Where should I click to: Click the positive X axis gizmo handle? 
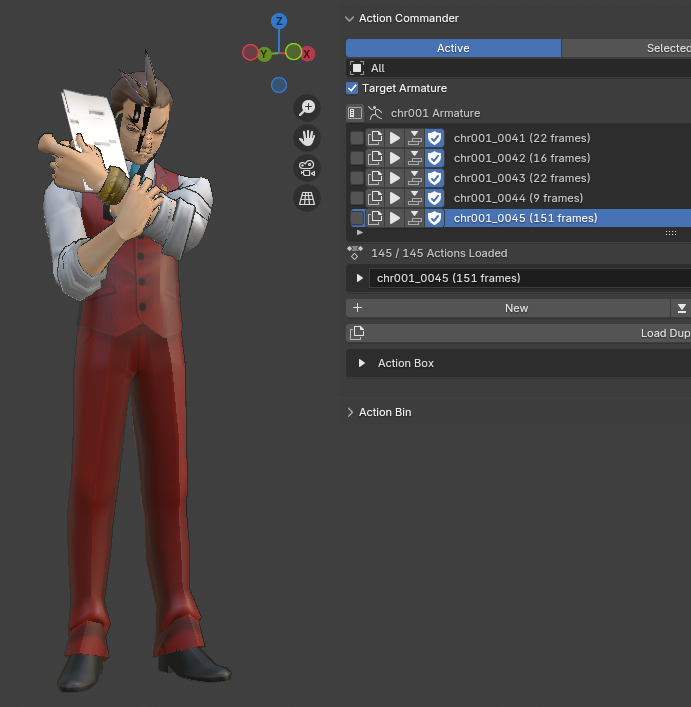point(307,54)
